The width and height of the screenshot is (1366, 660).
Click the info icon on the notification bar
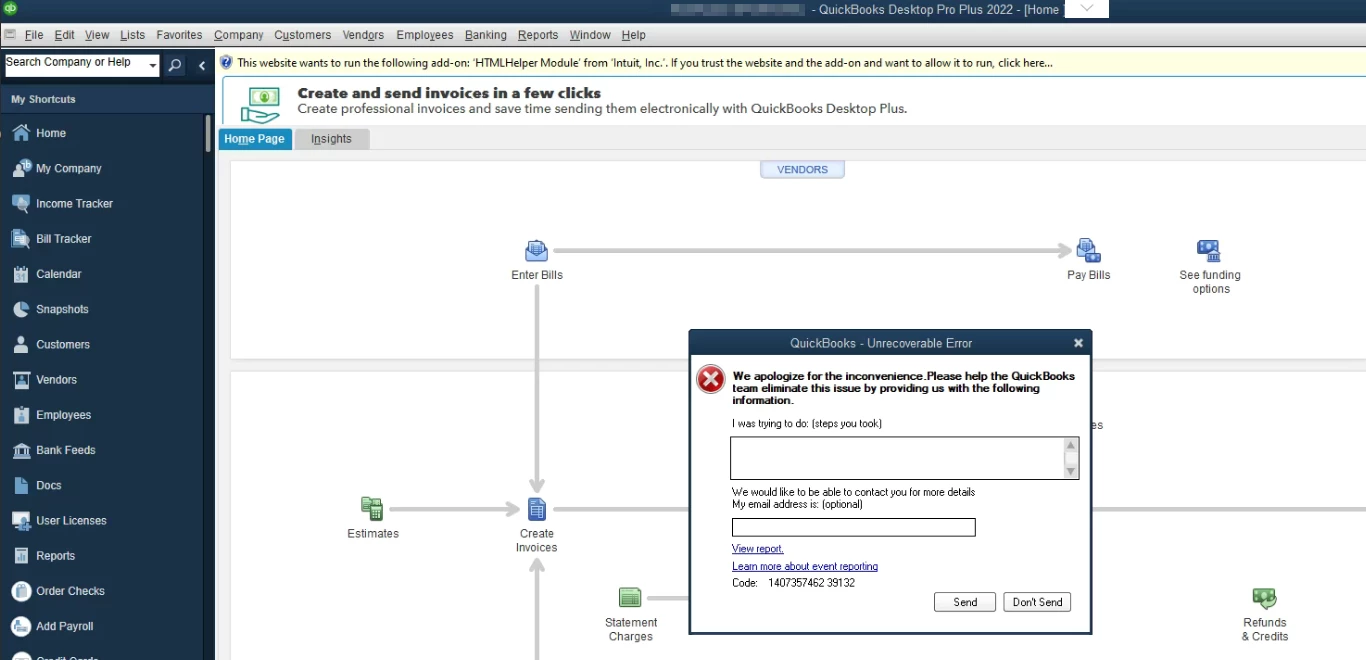(227, 62)
